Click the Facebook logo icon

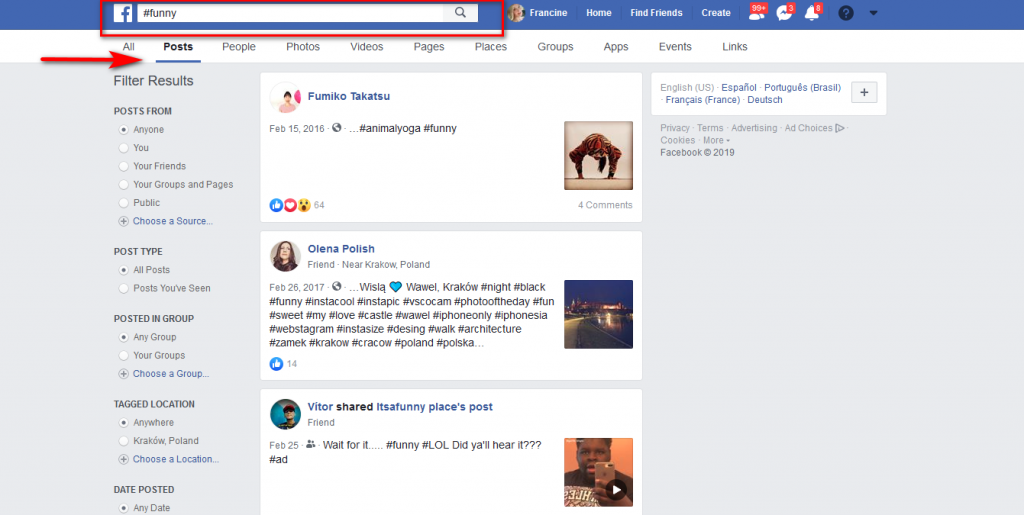click(x=123, y=13)
